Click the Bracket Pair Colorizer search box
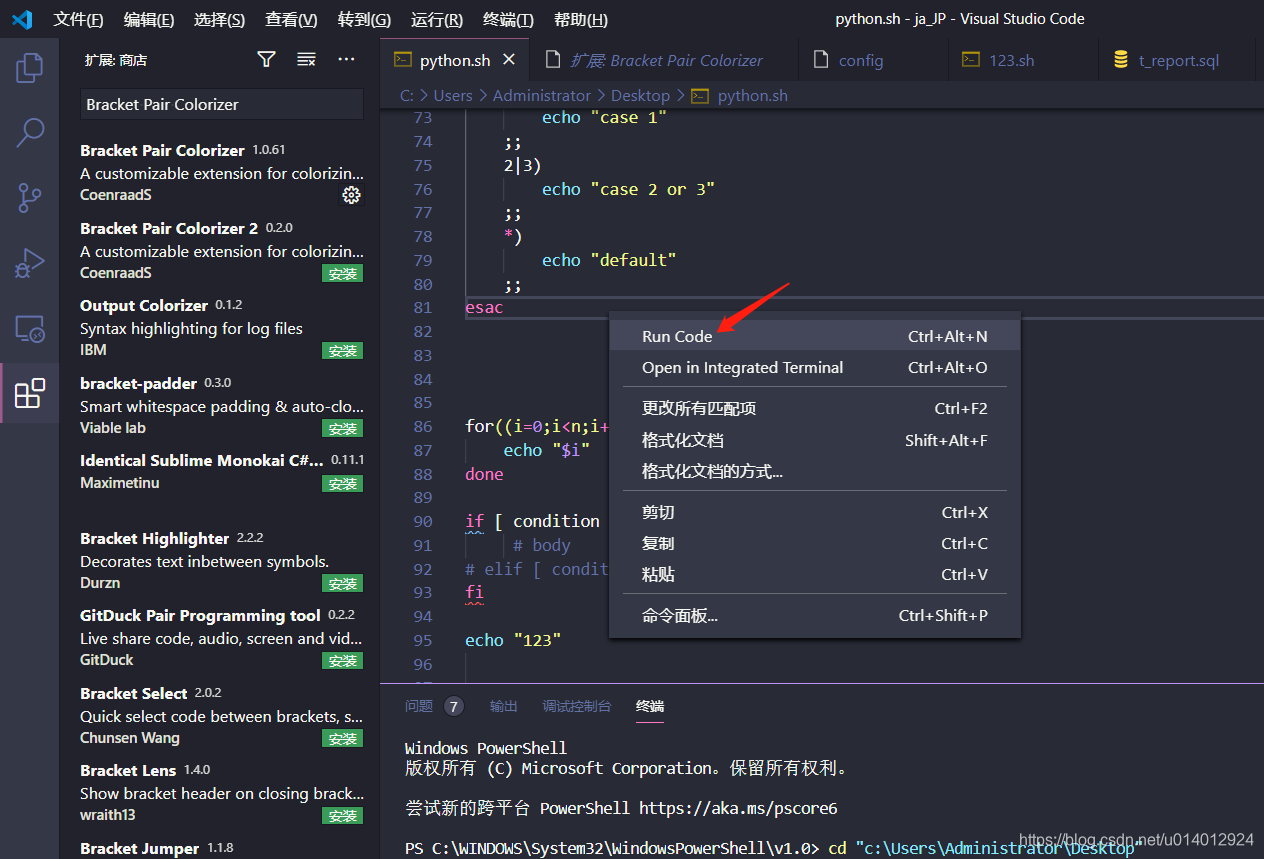The width and height of the screenshot is (1264, 859). 221,104
